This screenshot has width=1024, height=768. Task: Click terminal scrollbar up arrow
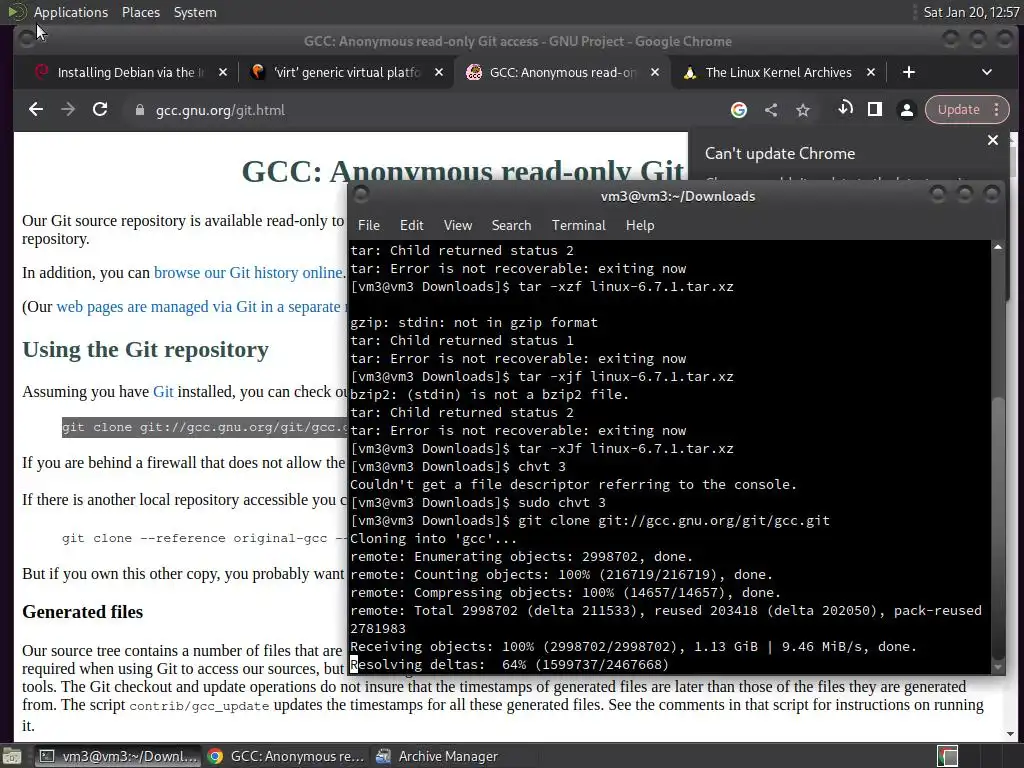pyautogui.click(x=998, y=247)
